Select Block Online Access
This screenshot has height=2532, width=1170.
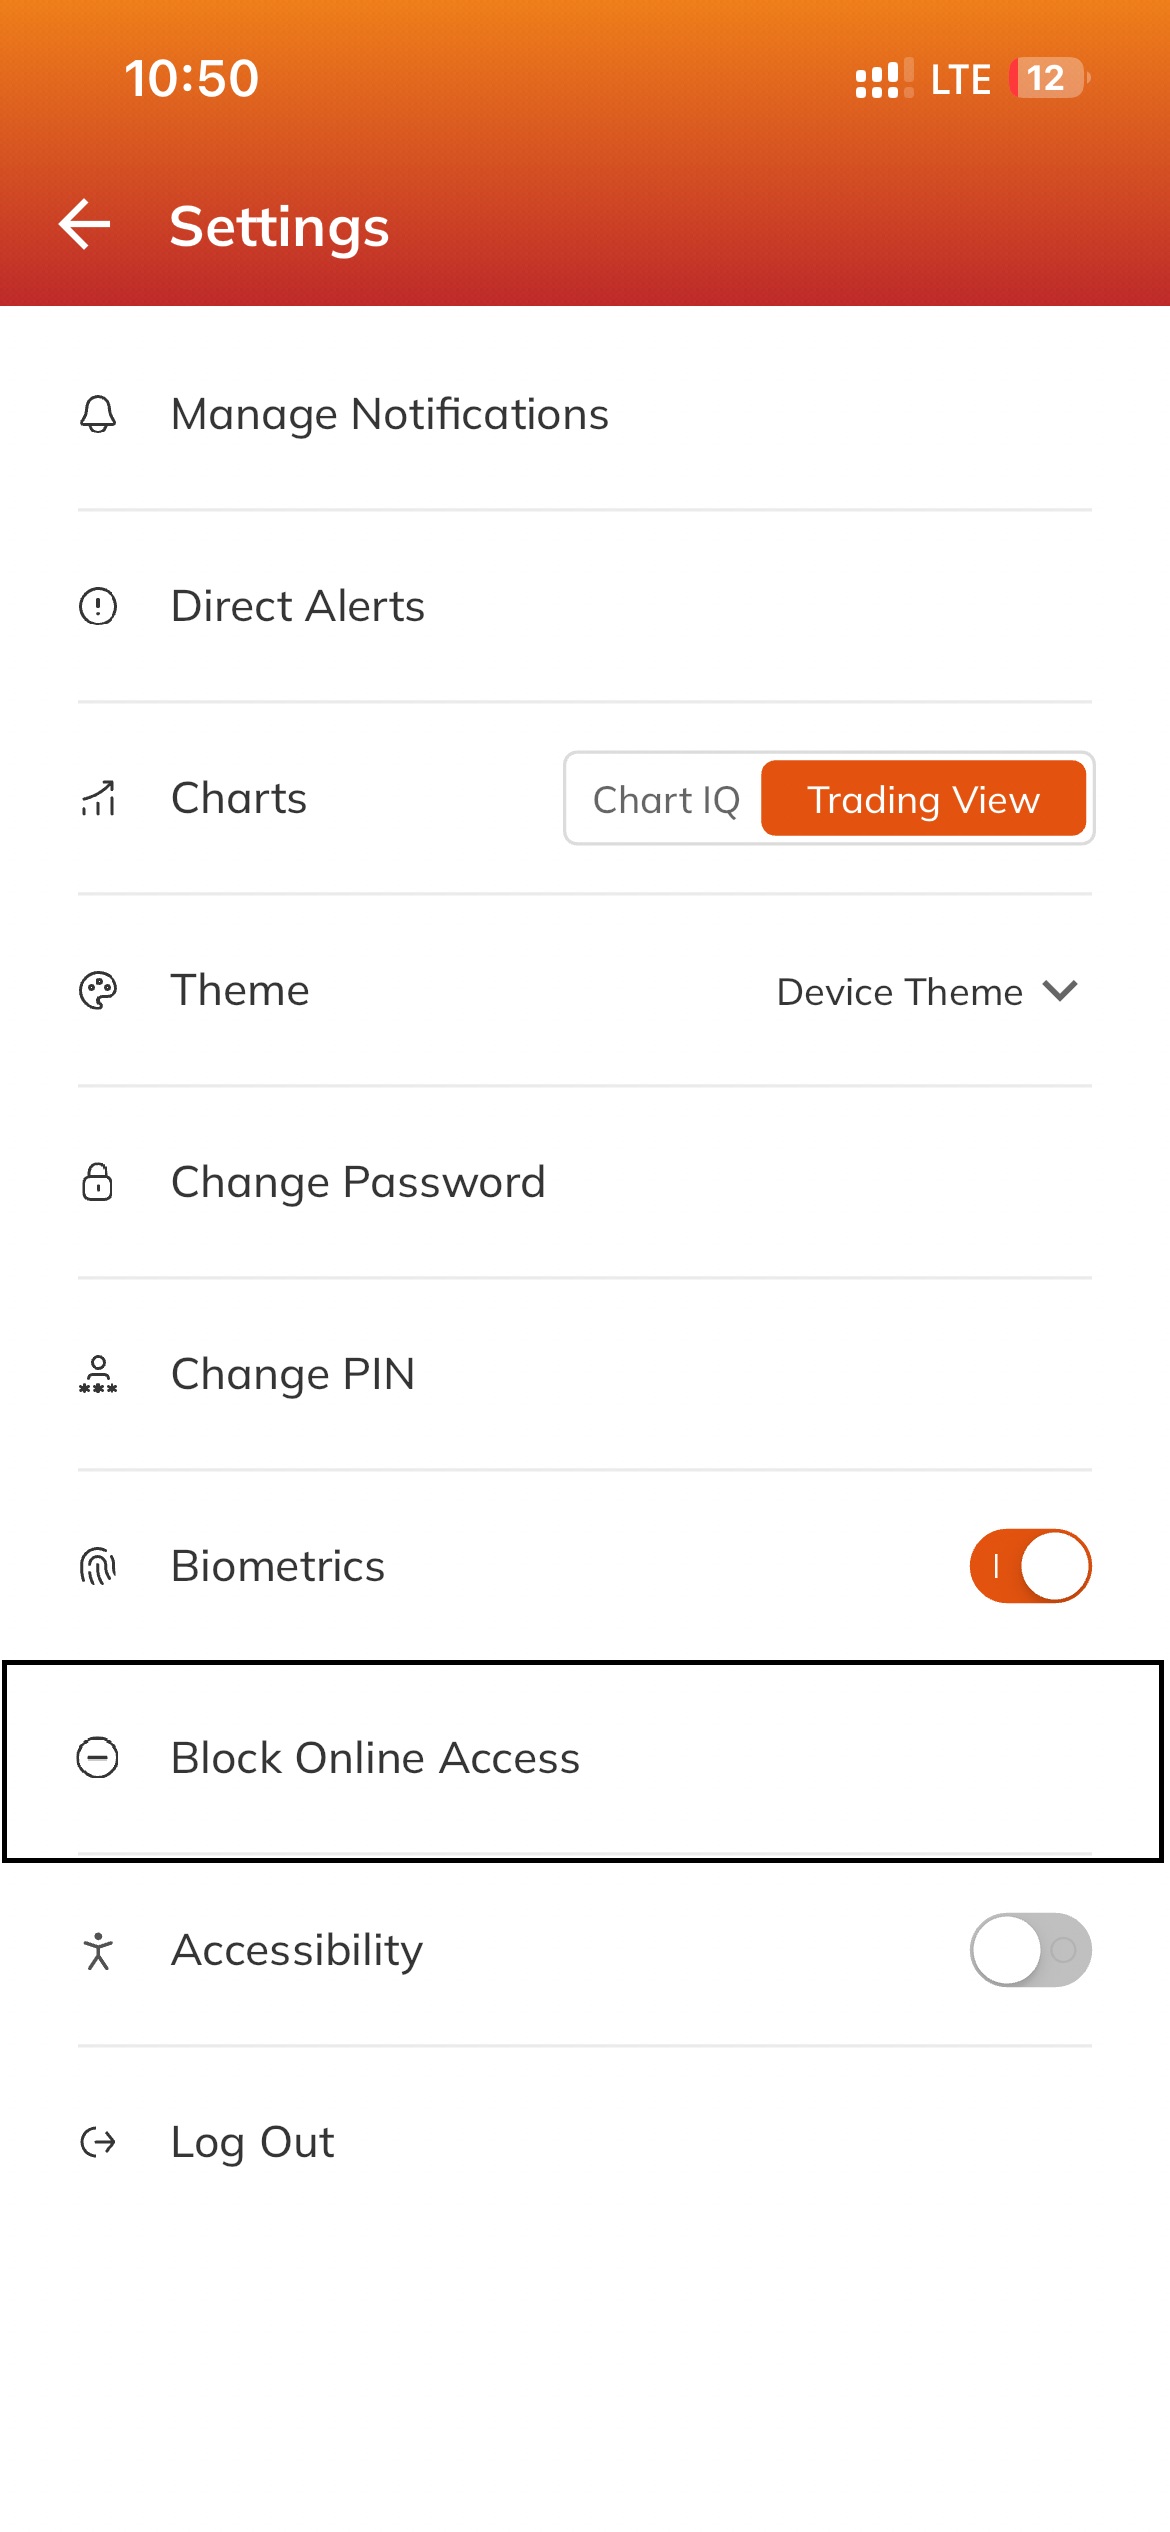coord(585,1760)
